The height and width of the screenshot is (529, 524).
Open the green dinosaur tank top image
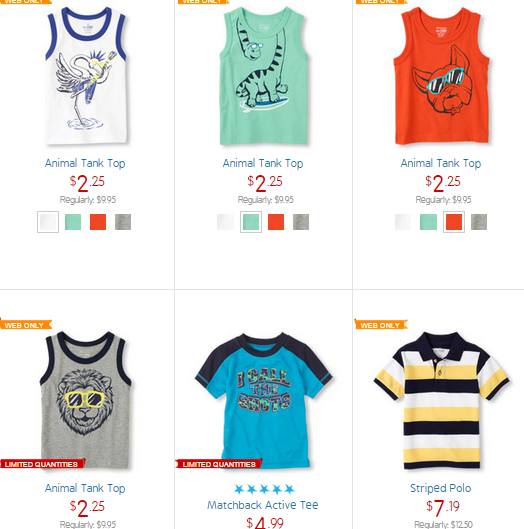tap(264, 76)
